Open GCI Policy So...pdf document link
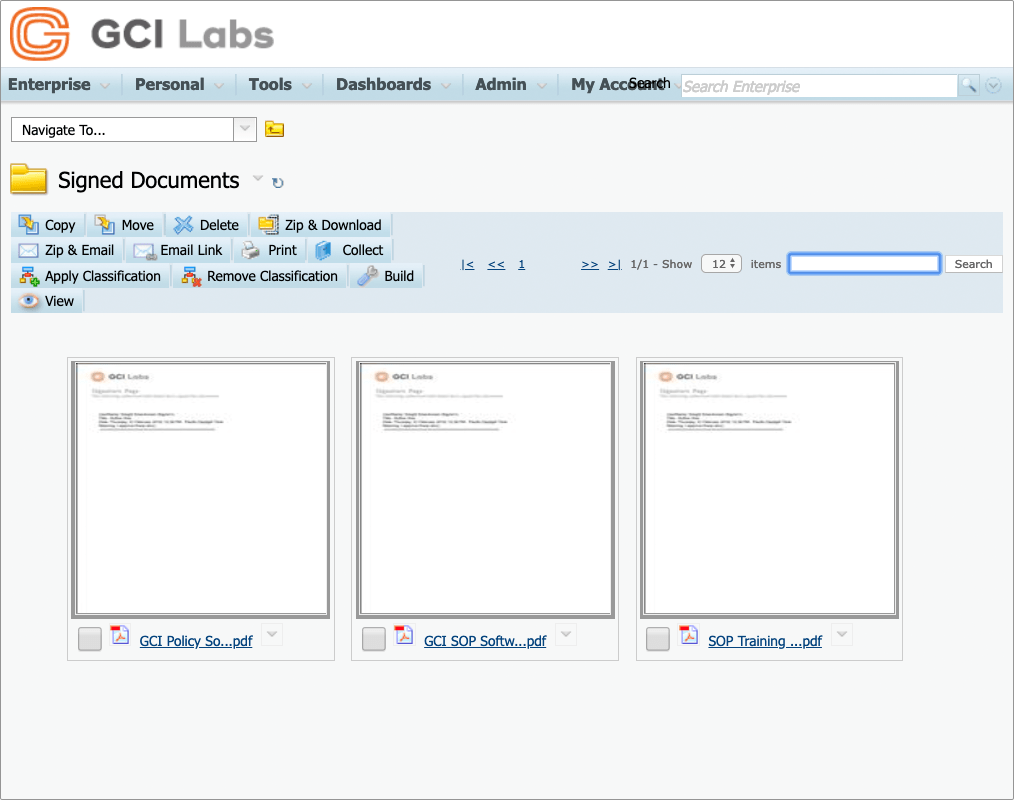Image resolution: width=1014 pixels, height=800 pixels. tap(196, 641)
